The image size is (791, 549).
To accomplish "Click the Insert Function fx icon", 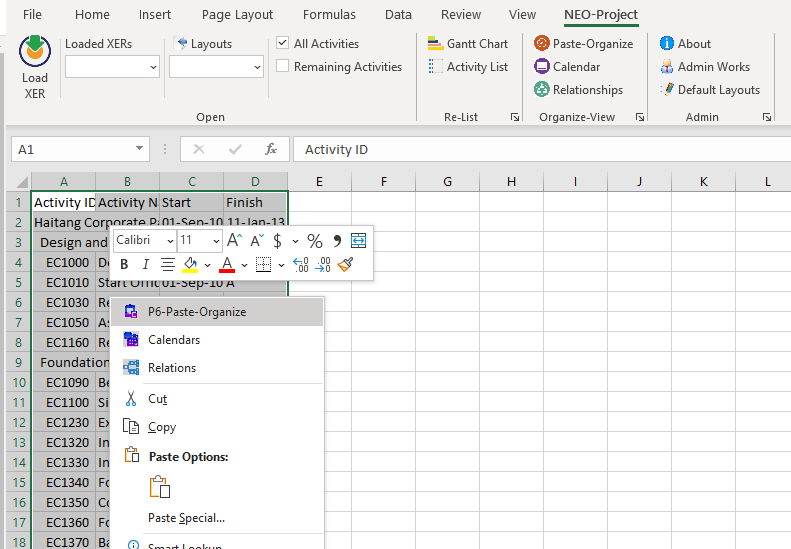I will pos(271,149).
